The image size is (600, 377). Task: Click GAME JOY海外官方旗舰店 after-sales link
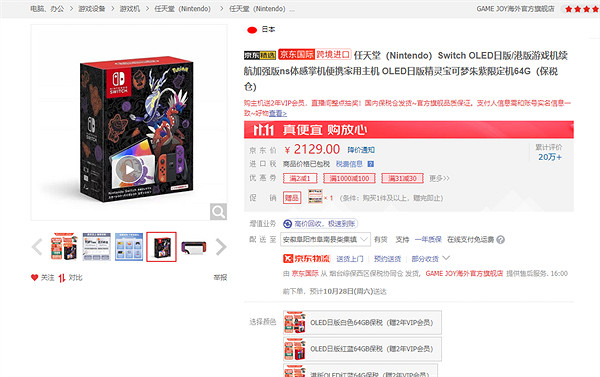point(464,273)
